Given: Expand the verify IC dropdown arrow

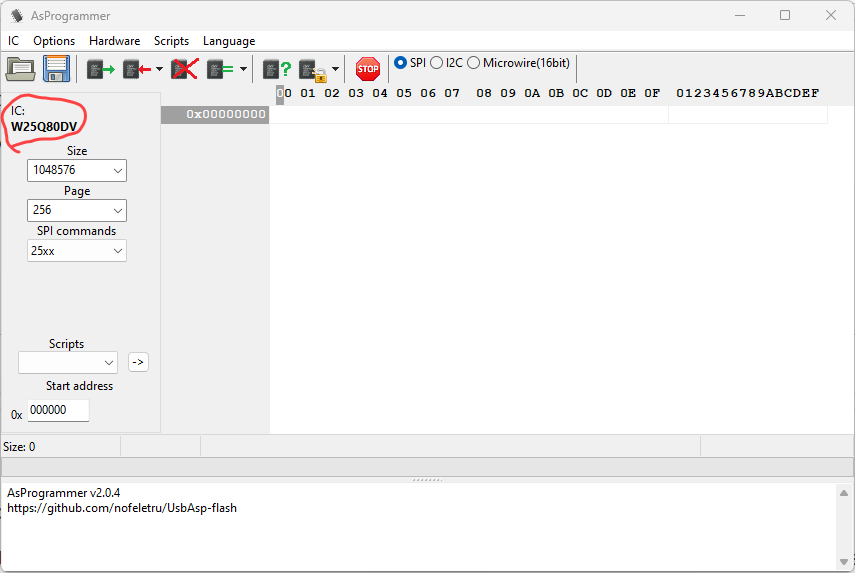Looking at the screenshot, I should click(243, 69).
